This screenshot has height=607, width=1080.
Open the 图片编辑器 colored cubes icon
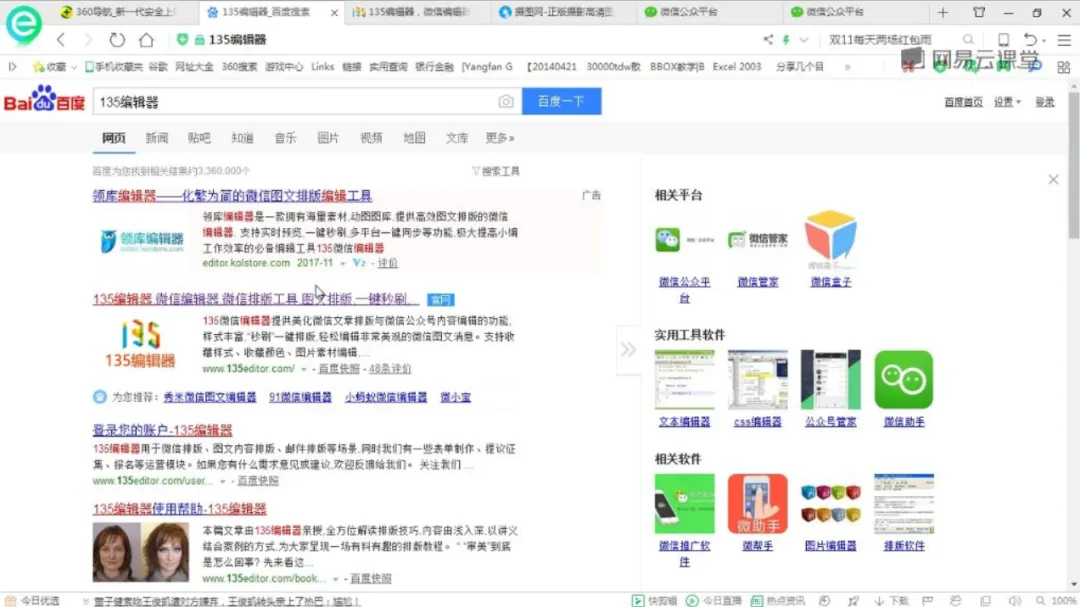pyautogui.click(x=831, y=504)
